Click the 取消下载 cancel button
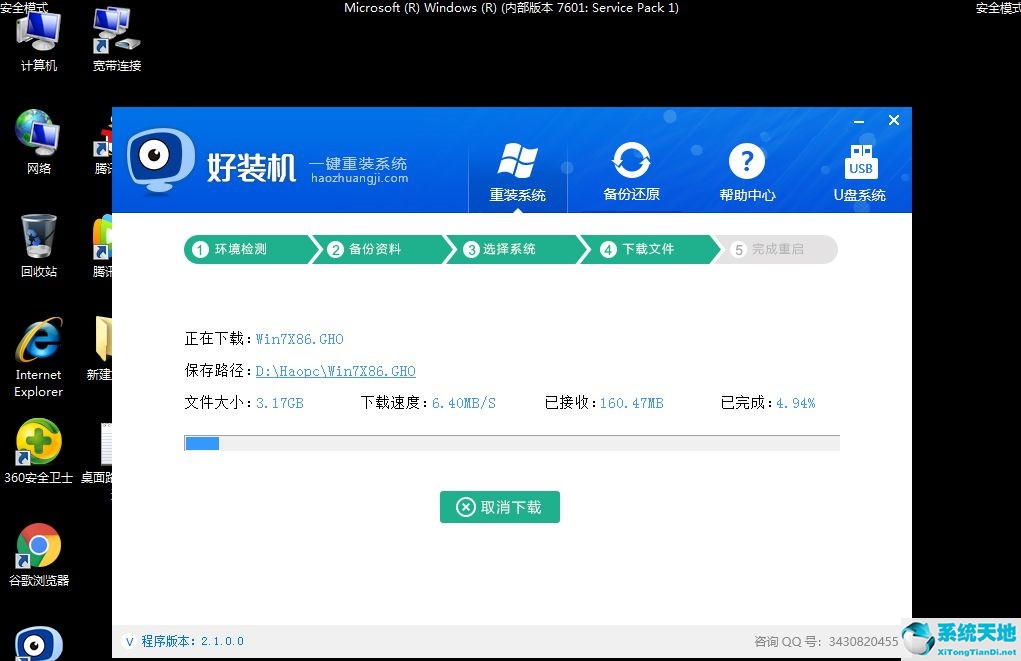 [x=499, y=507]
